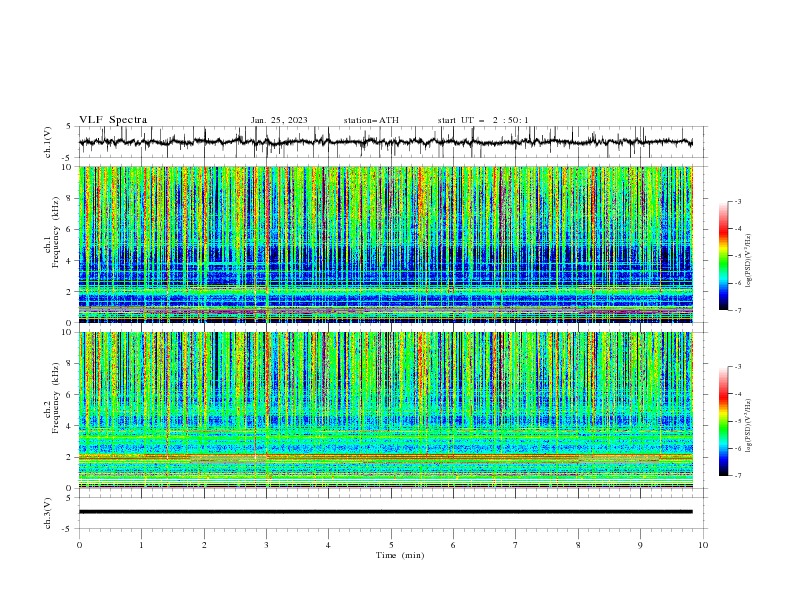Click the ch.2 color scale bar
This screenshot has height=612, width=792.
723,421
